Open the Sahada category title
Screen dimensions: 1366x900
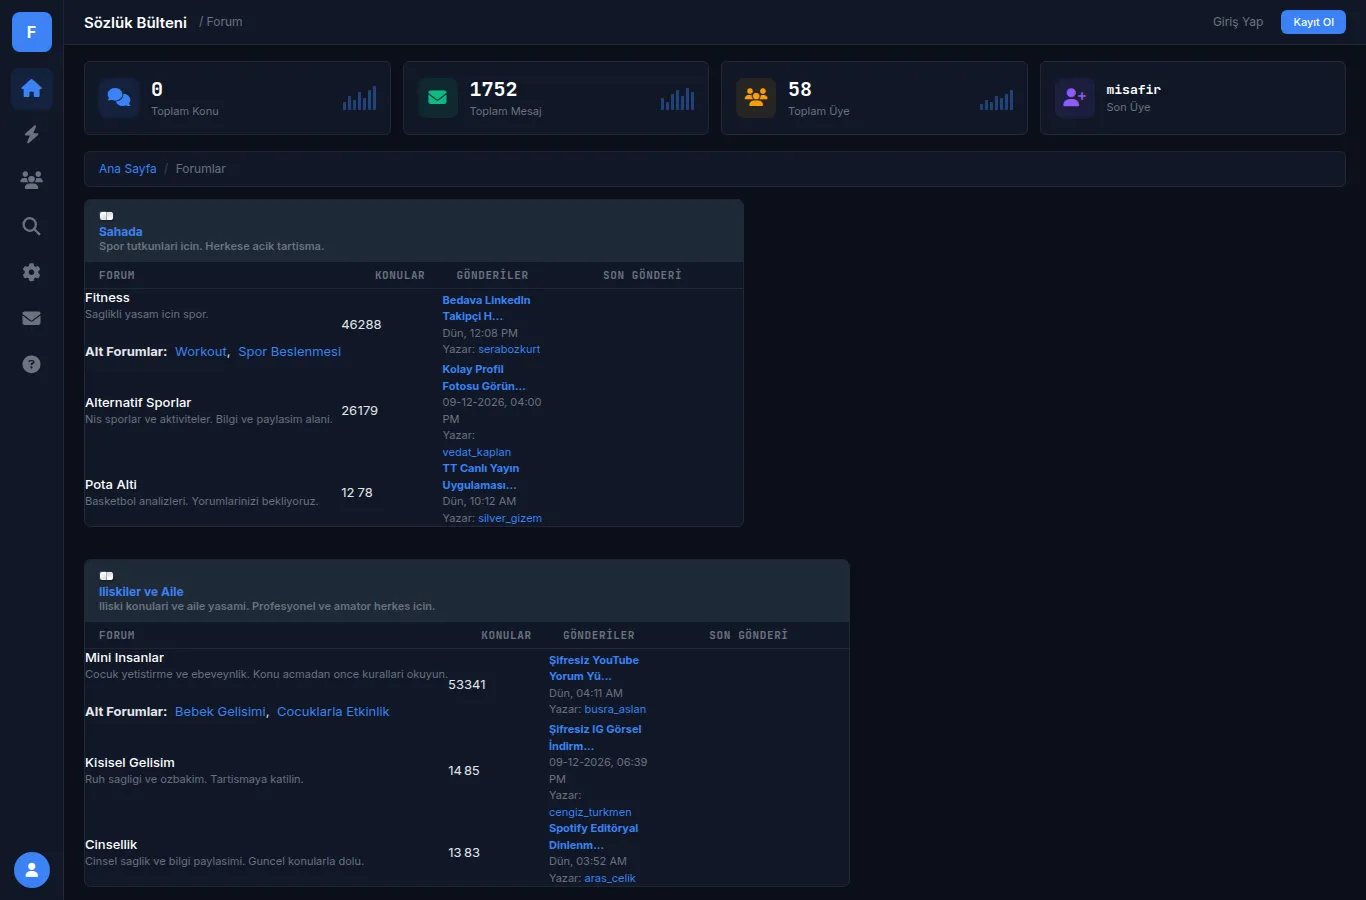(x=120, y=232)
